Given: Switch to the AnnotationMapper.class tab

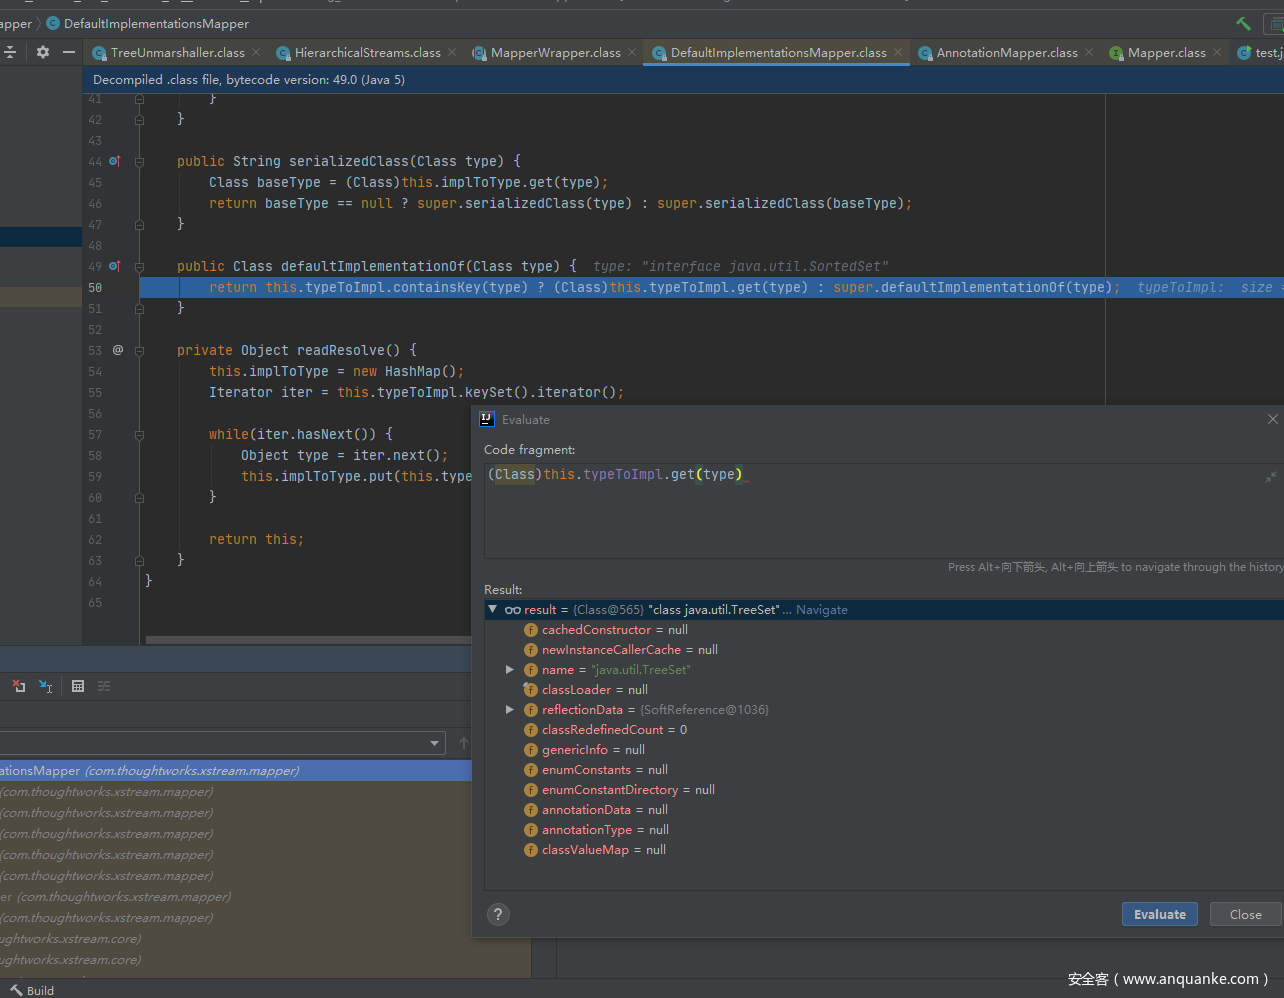Looking at the screenshot, I should pos(1006,52).
